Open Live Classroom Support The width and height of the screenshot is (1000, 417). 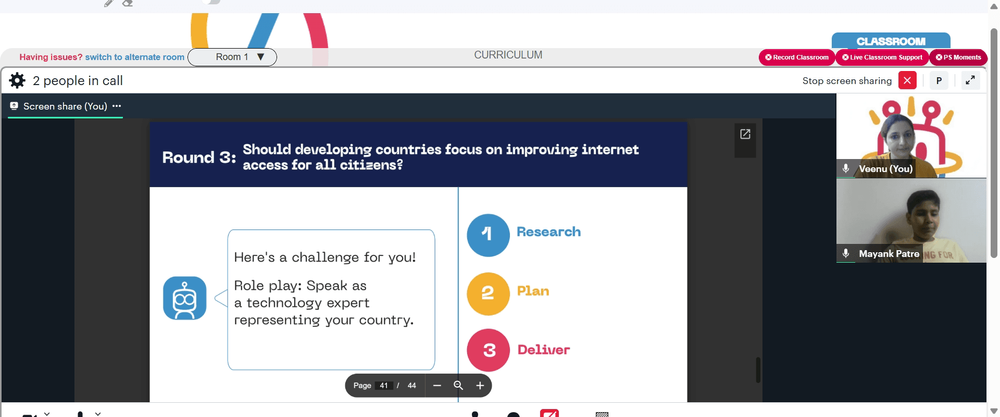pos(882,57)
